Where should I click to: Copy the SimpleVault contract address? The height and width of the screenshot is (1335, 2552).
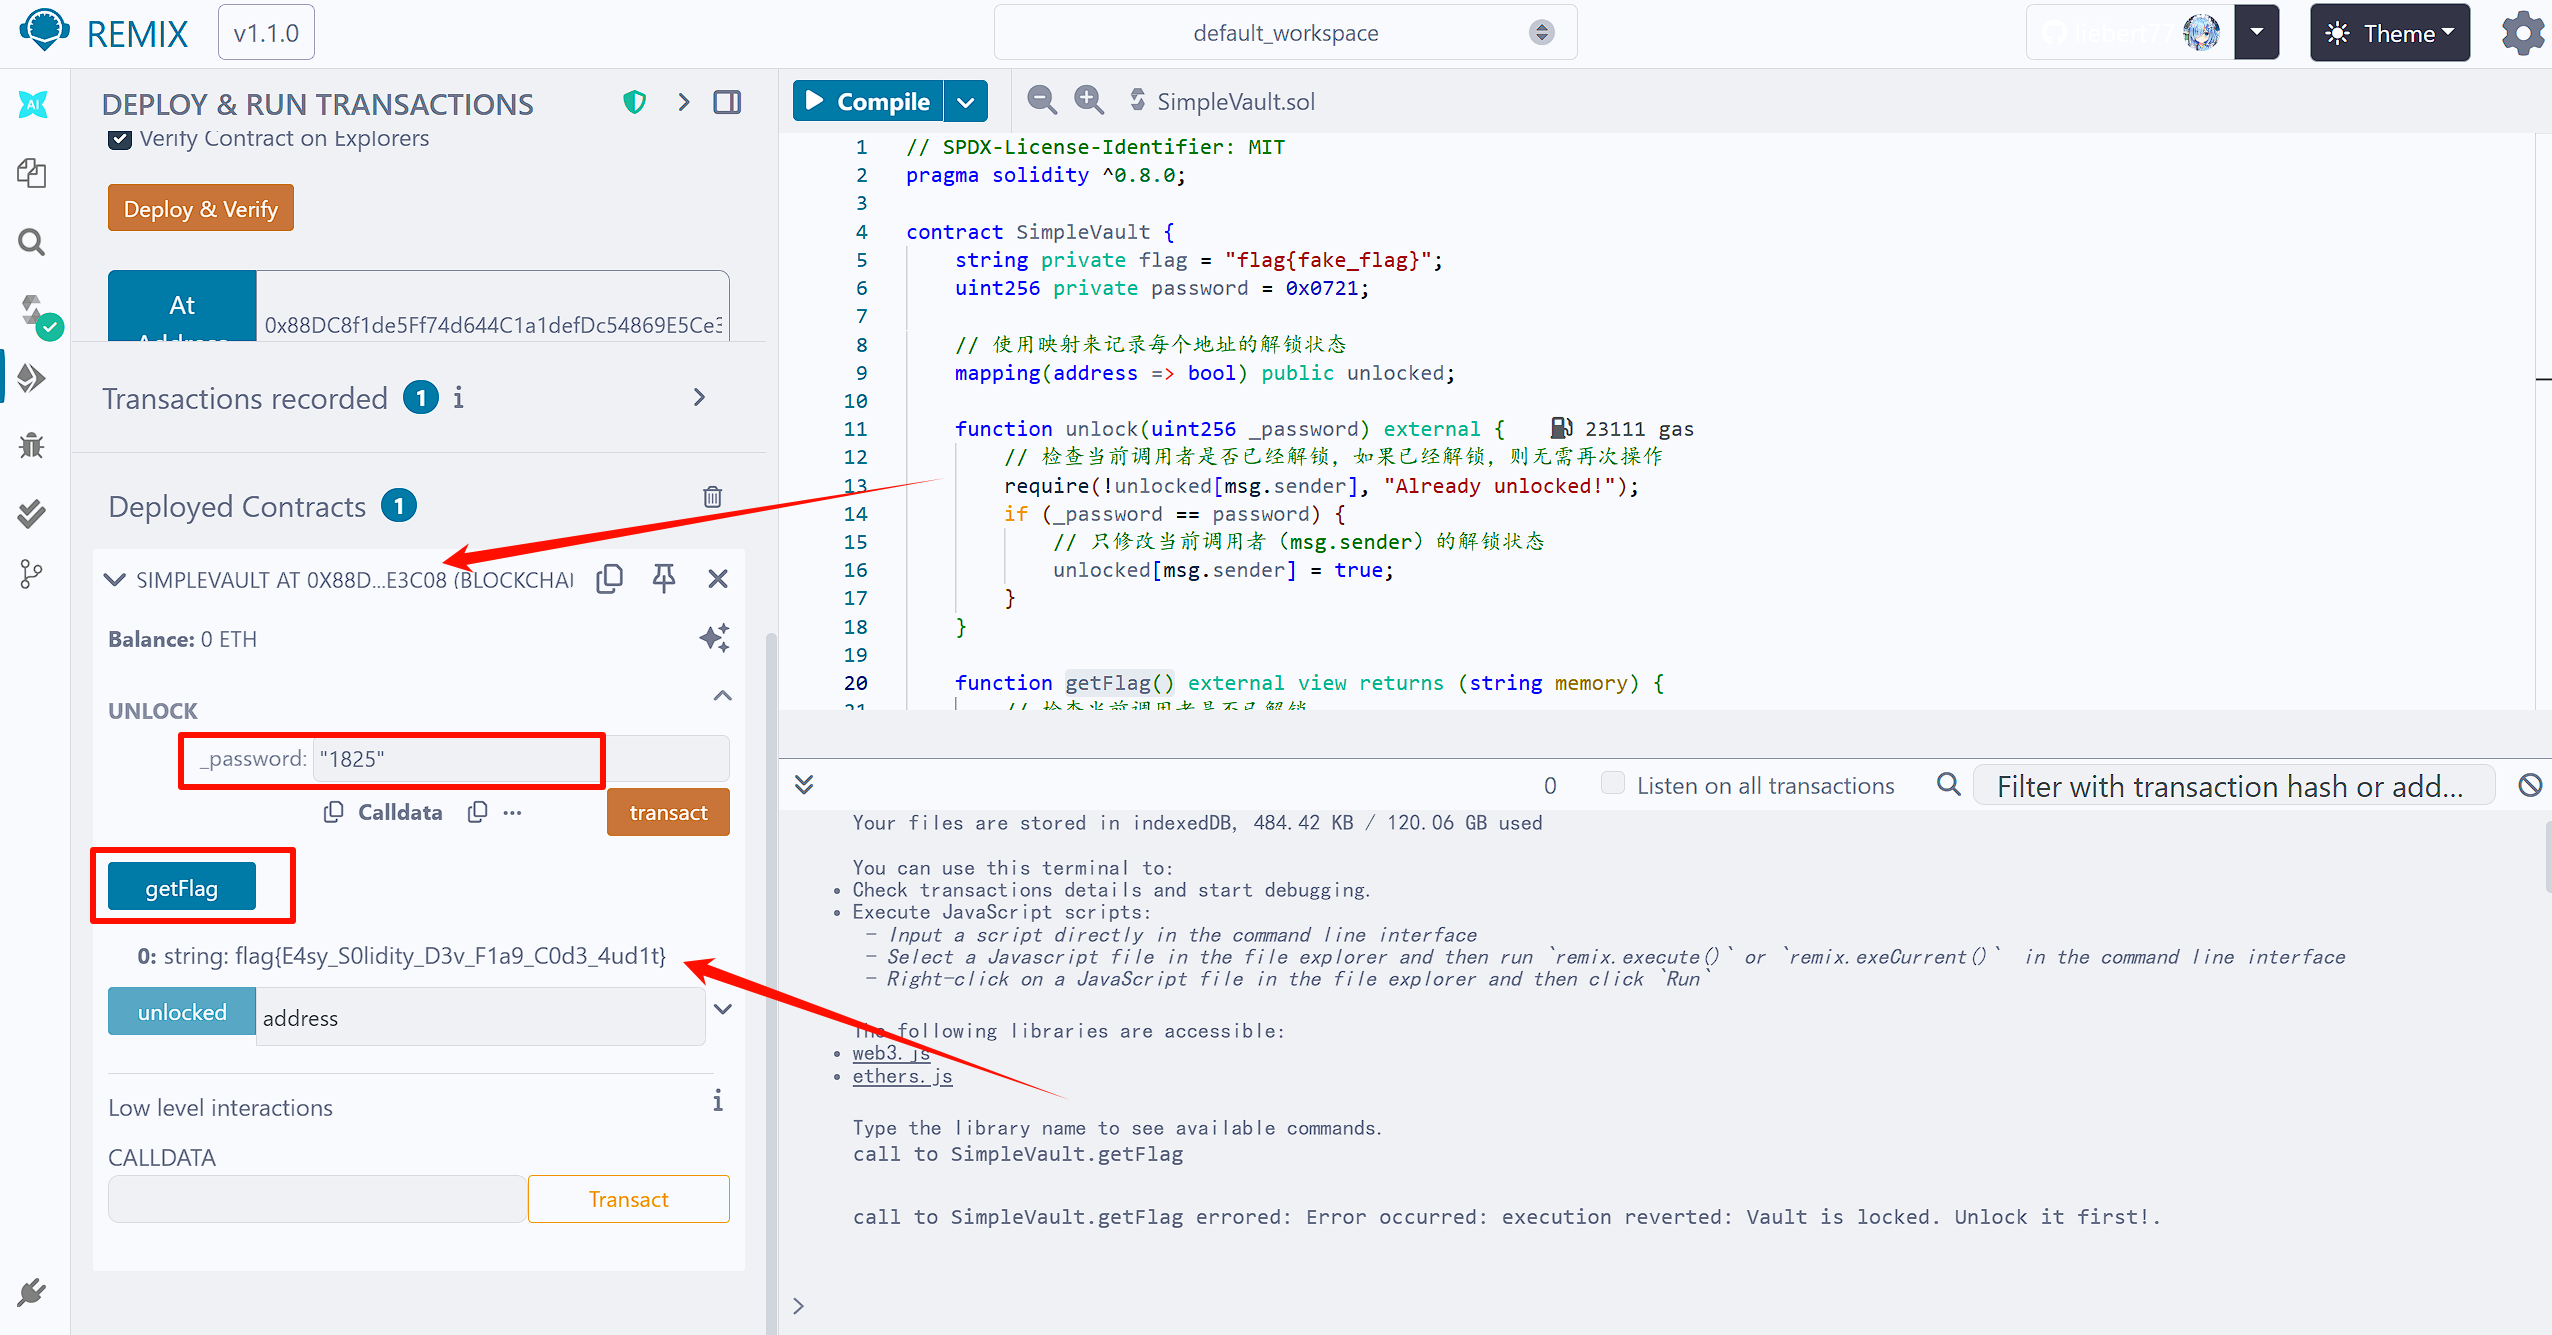(609, 579)
